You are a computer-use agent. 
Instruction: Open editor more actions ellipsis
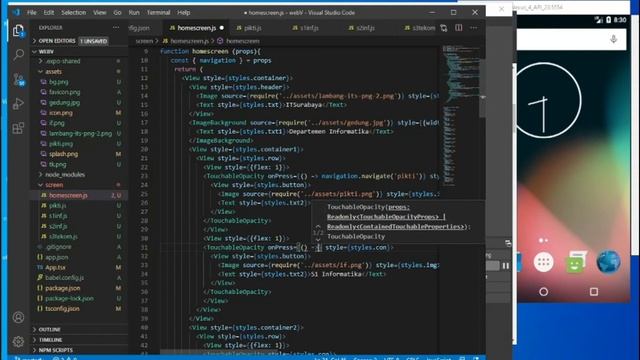click(473, 28)
